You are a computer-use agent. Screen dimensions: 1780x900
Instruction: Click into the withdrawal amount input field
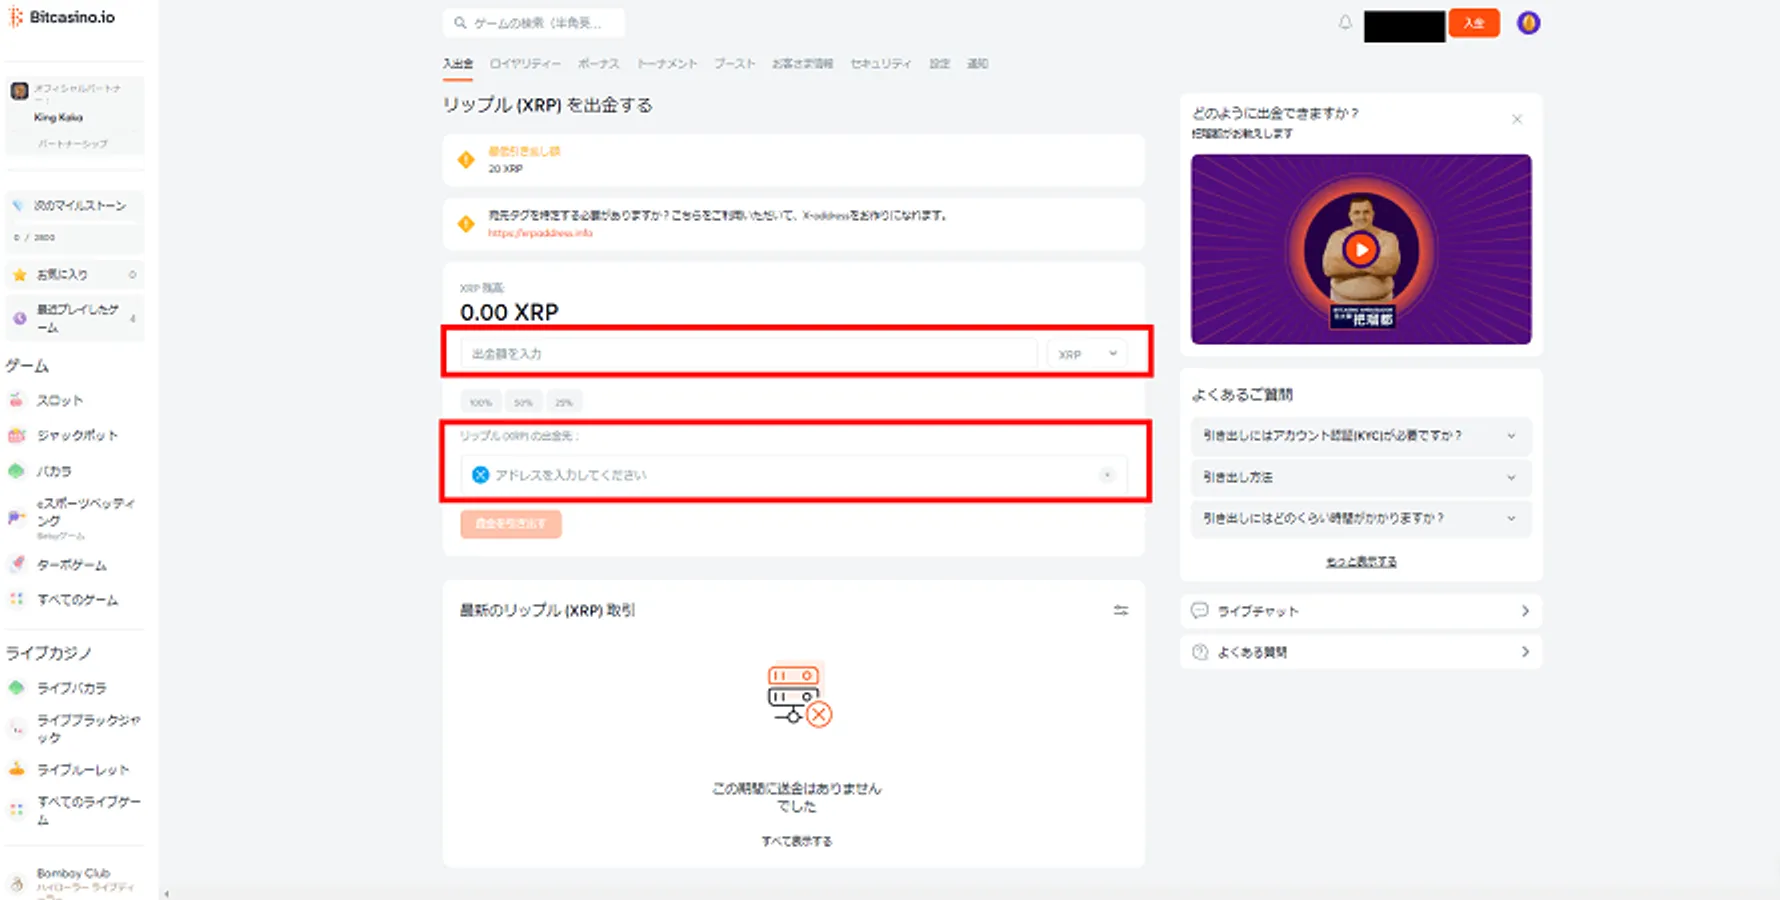(749, 354)
